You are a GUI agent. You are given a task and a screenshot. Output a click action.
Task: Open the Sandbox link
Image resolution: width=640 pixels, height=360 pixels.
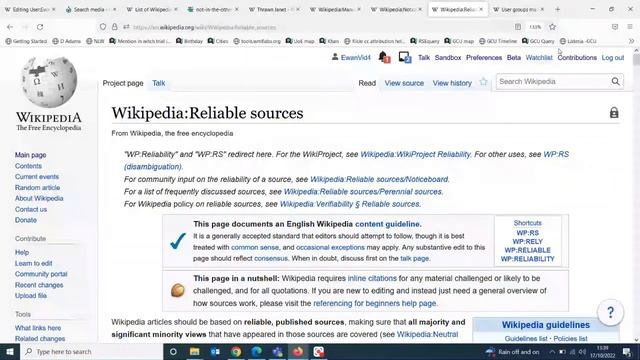pos(448,58)
